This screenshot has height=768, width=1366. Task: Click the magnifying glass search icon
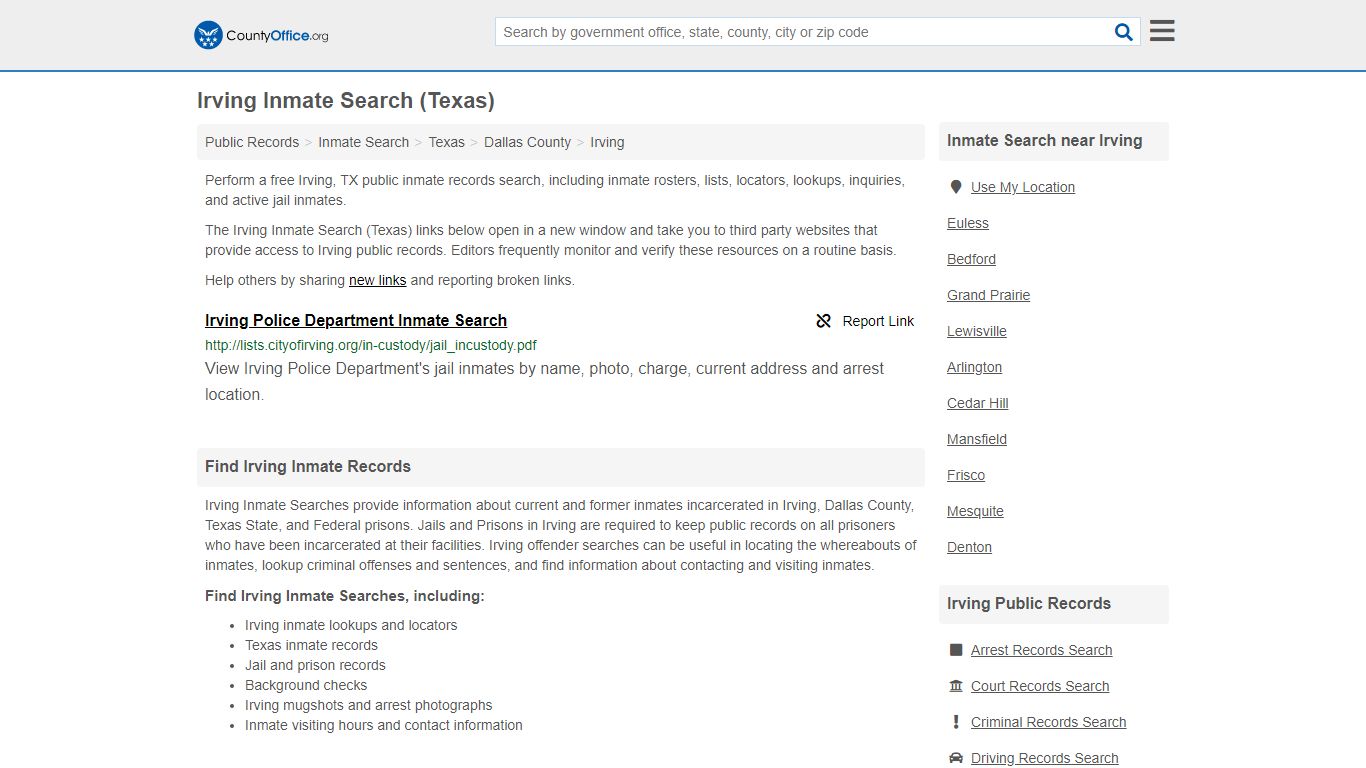click(1124, 32)
